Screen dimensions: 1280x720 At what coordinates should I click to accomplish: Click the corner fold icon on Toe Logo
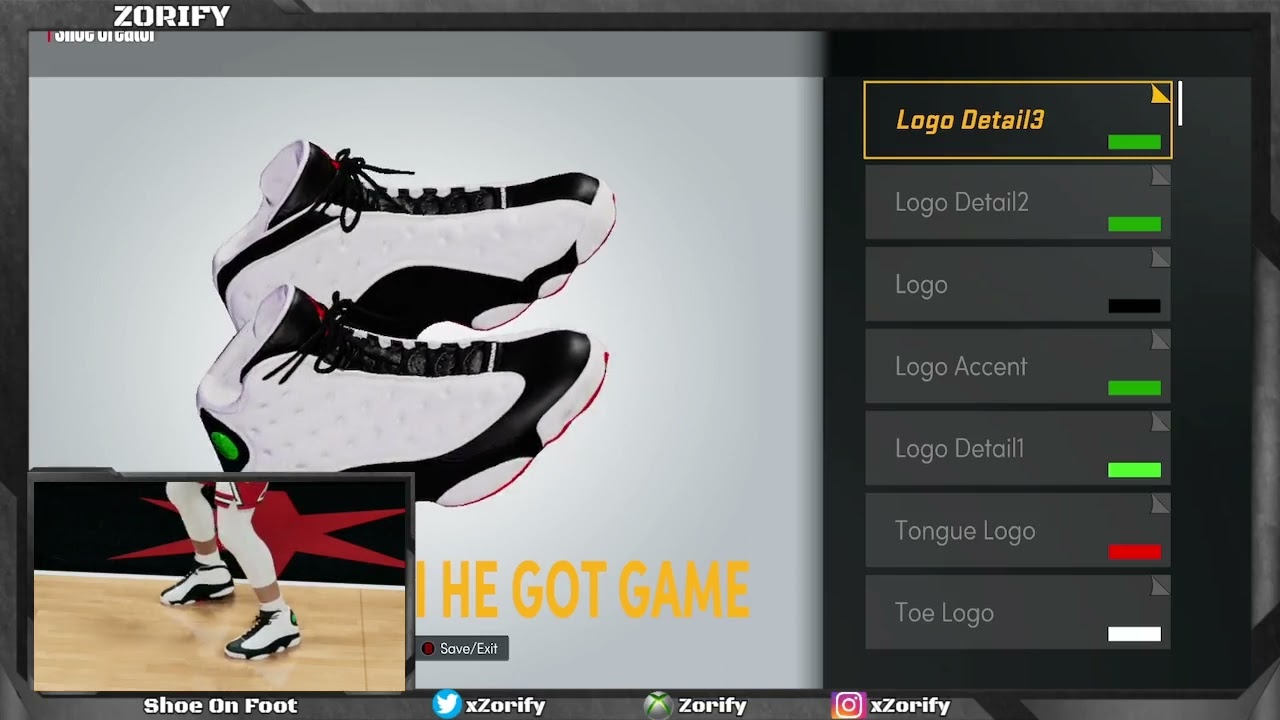pos(1161,586)
